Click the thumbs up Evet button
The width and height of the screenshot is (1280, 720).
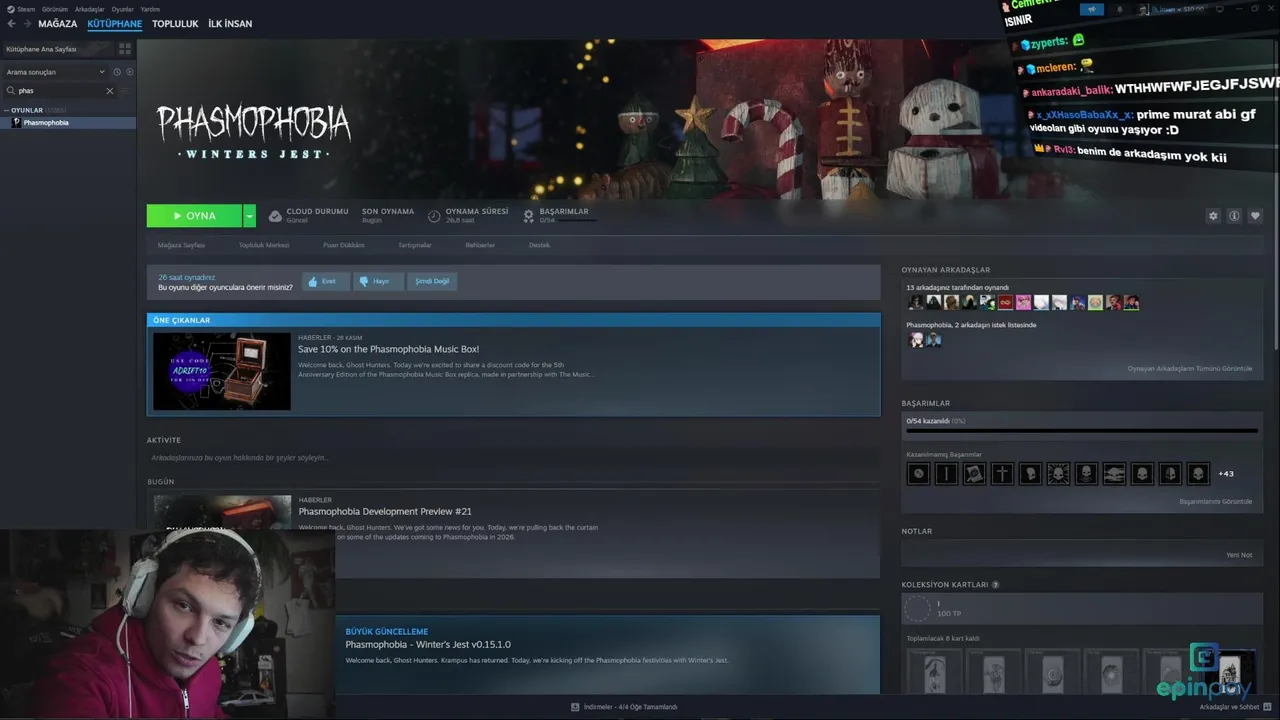point(326,281)
